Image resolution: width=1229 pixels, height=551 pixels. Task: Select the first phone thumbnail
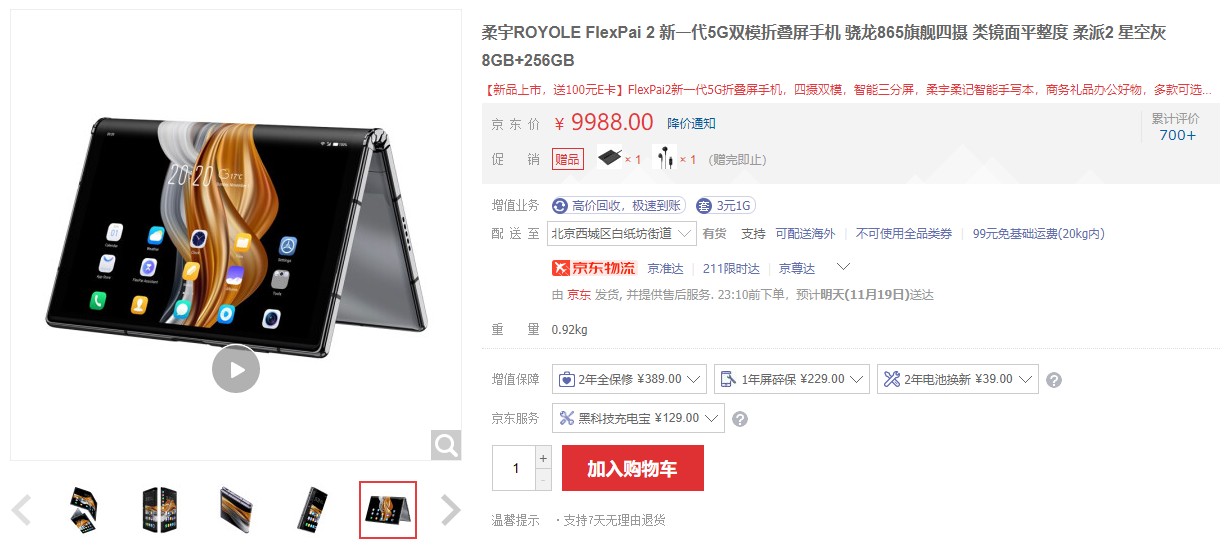pyautogui.click(x=84, y=510)
